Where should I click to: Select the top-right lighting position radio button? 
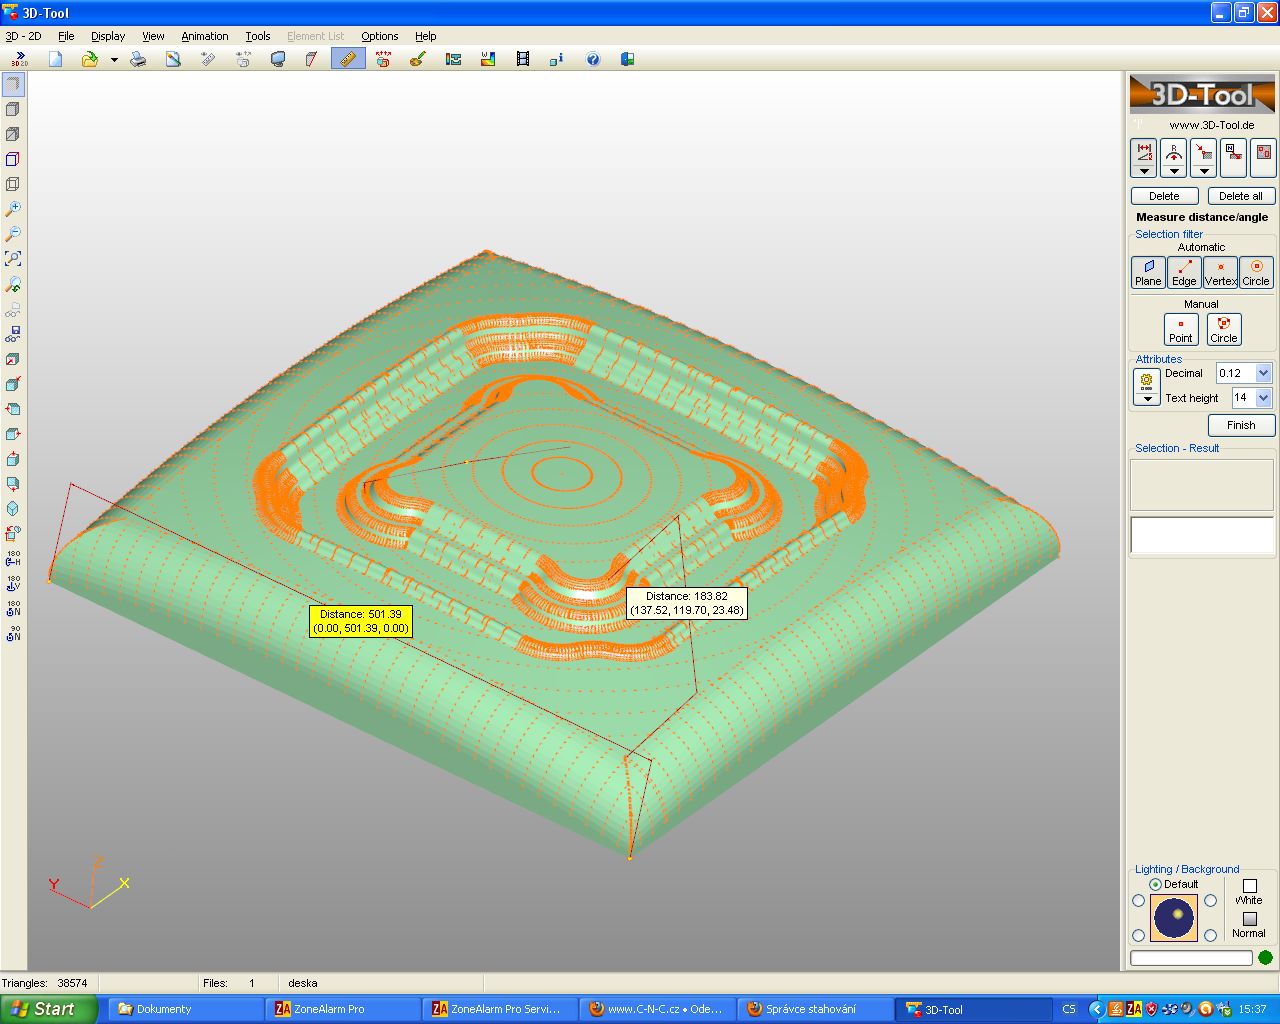tap(1210, 901)
